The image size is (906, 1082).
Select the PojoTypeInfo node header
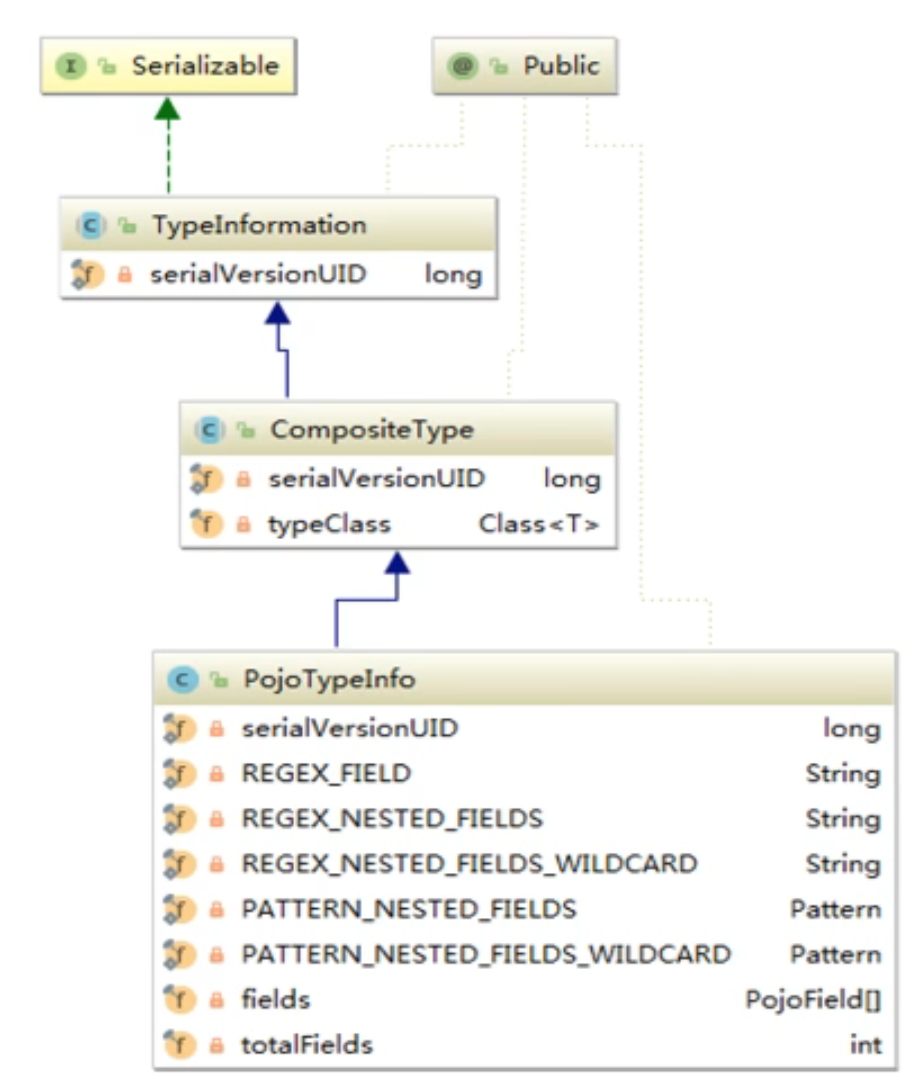pos(524,679)
